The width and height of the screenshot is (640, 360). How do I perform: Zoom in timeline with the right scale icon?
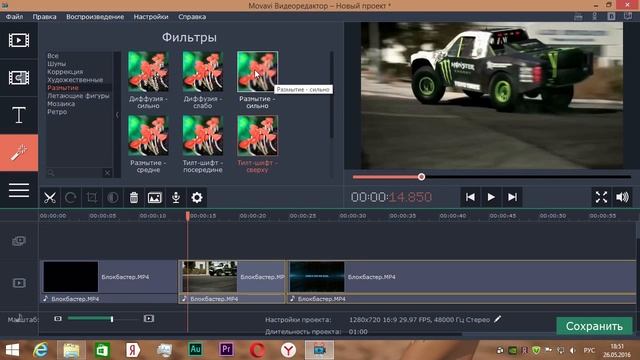(x=149, y=318)
